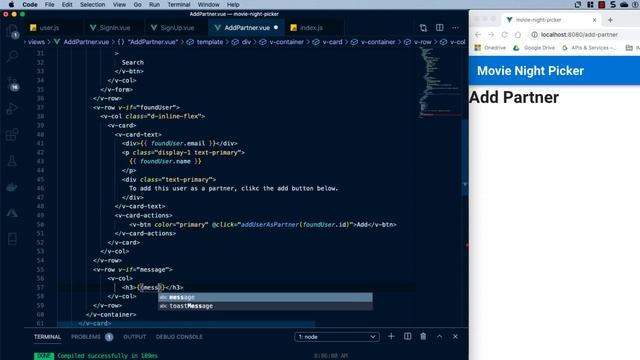Show the OUTPUT panel tab
The height and width of the screenshot is (360, 640).
pyautogui.click(x=134, y=337)
